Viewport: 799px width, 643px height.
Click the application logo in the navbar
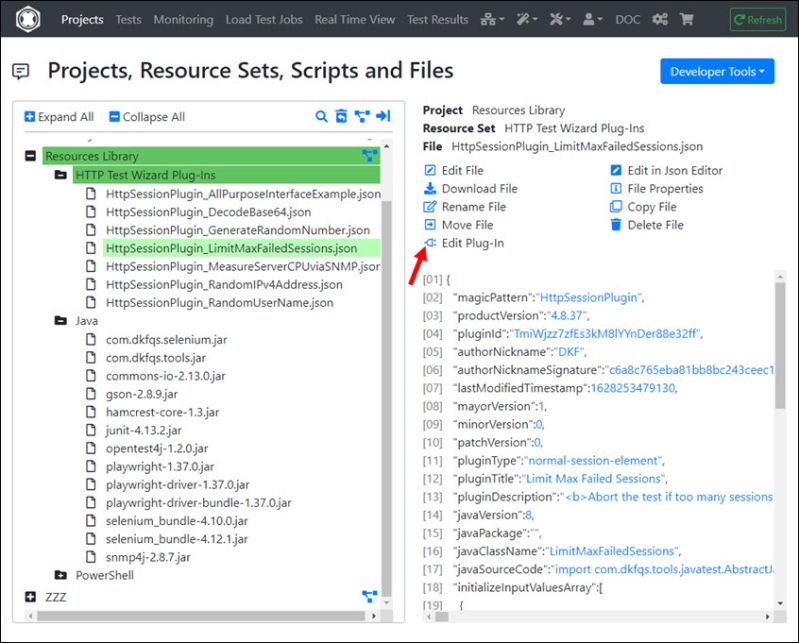[x=28, y=19]
